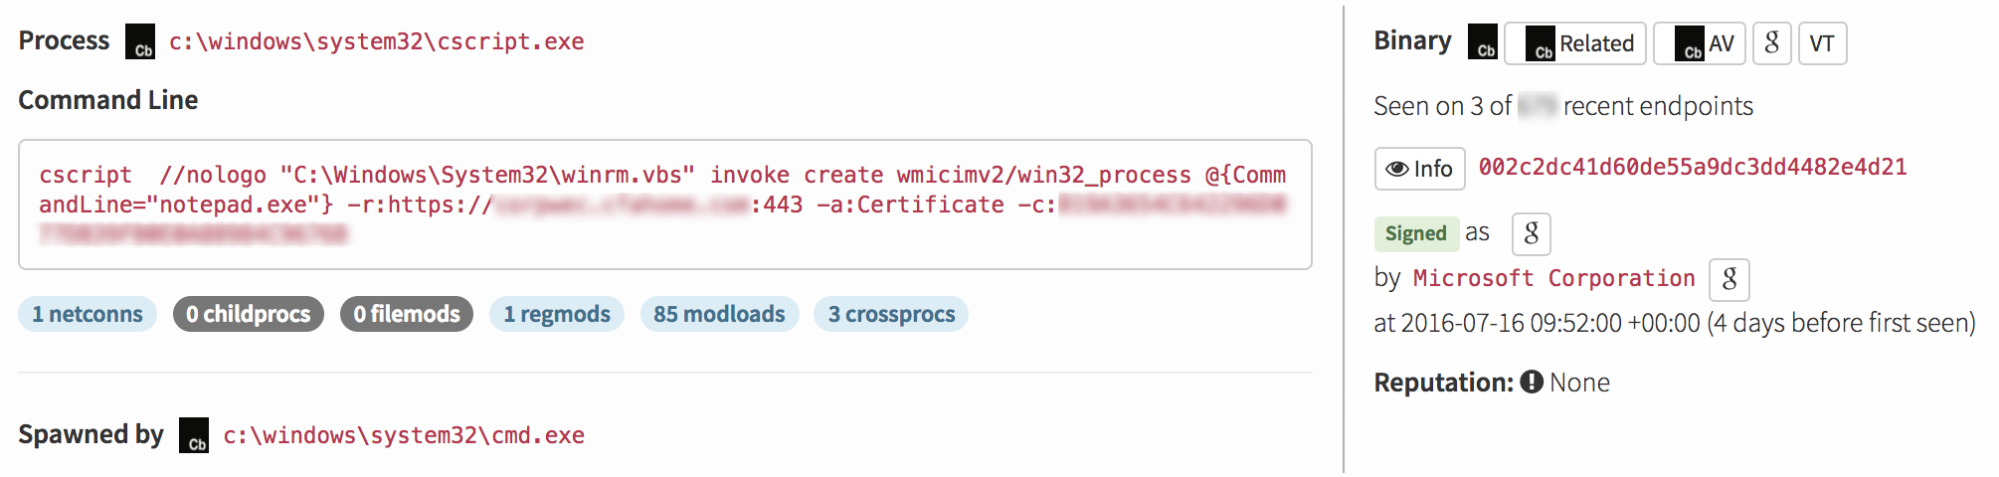Image resolution: width=1999 pixels, height=477 pixels.
Task: Open the 3 crossprocs badge
Action: [891, 314]
